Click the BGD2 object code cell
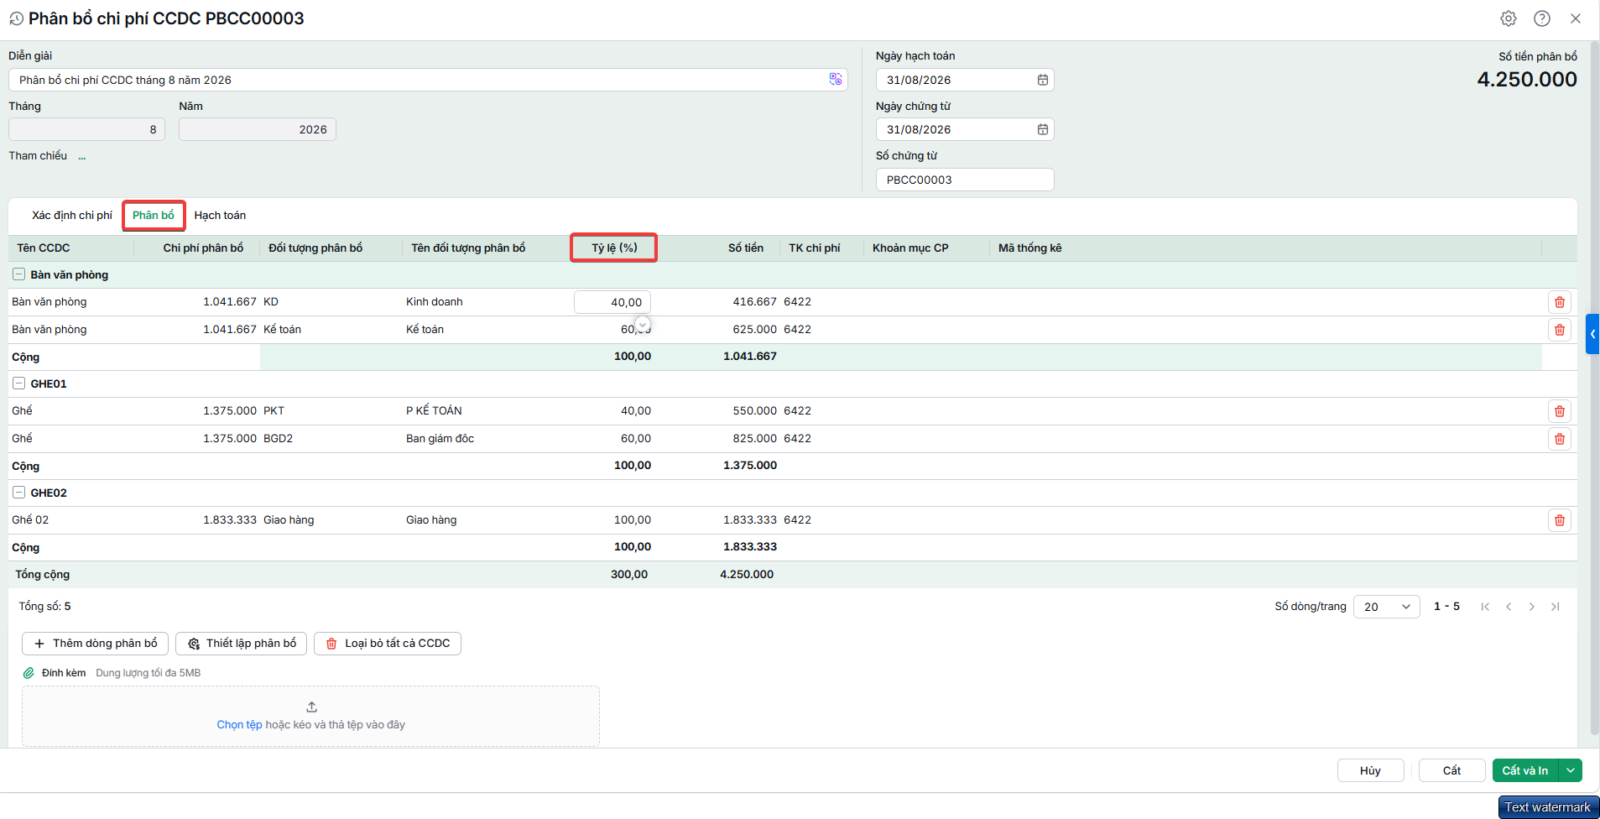This screenshot has width=1600, height=819. (x=278, y=439)
